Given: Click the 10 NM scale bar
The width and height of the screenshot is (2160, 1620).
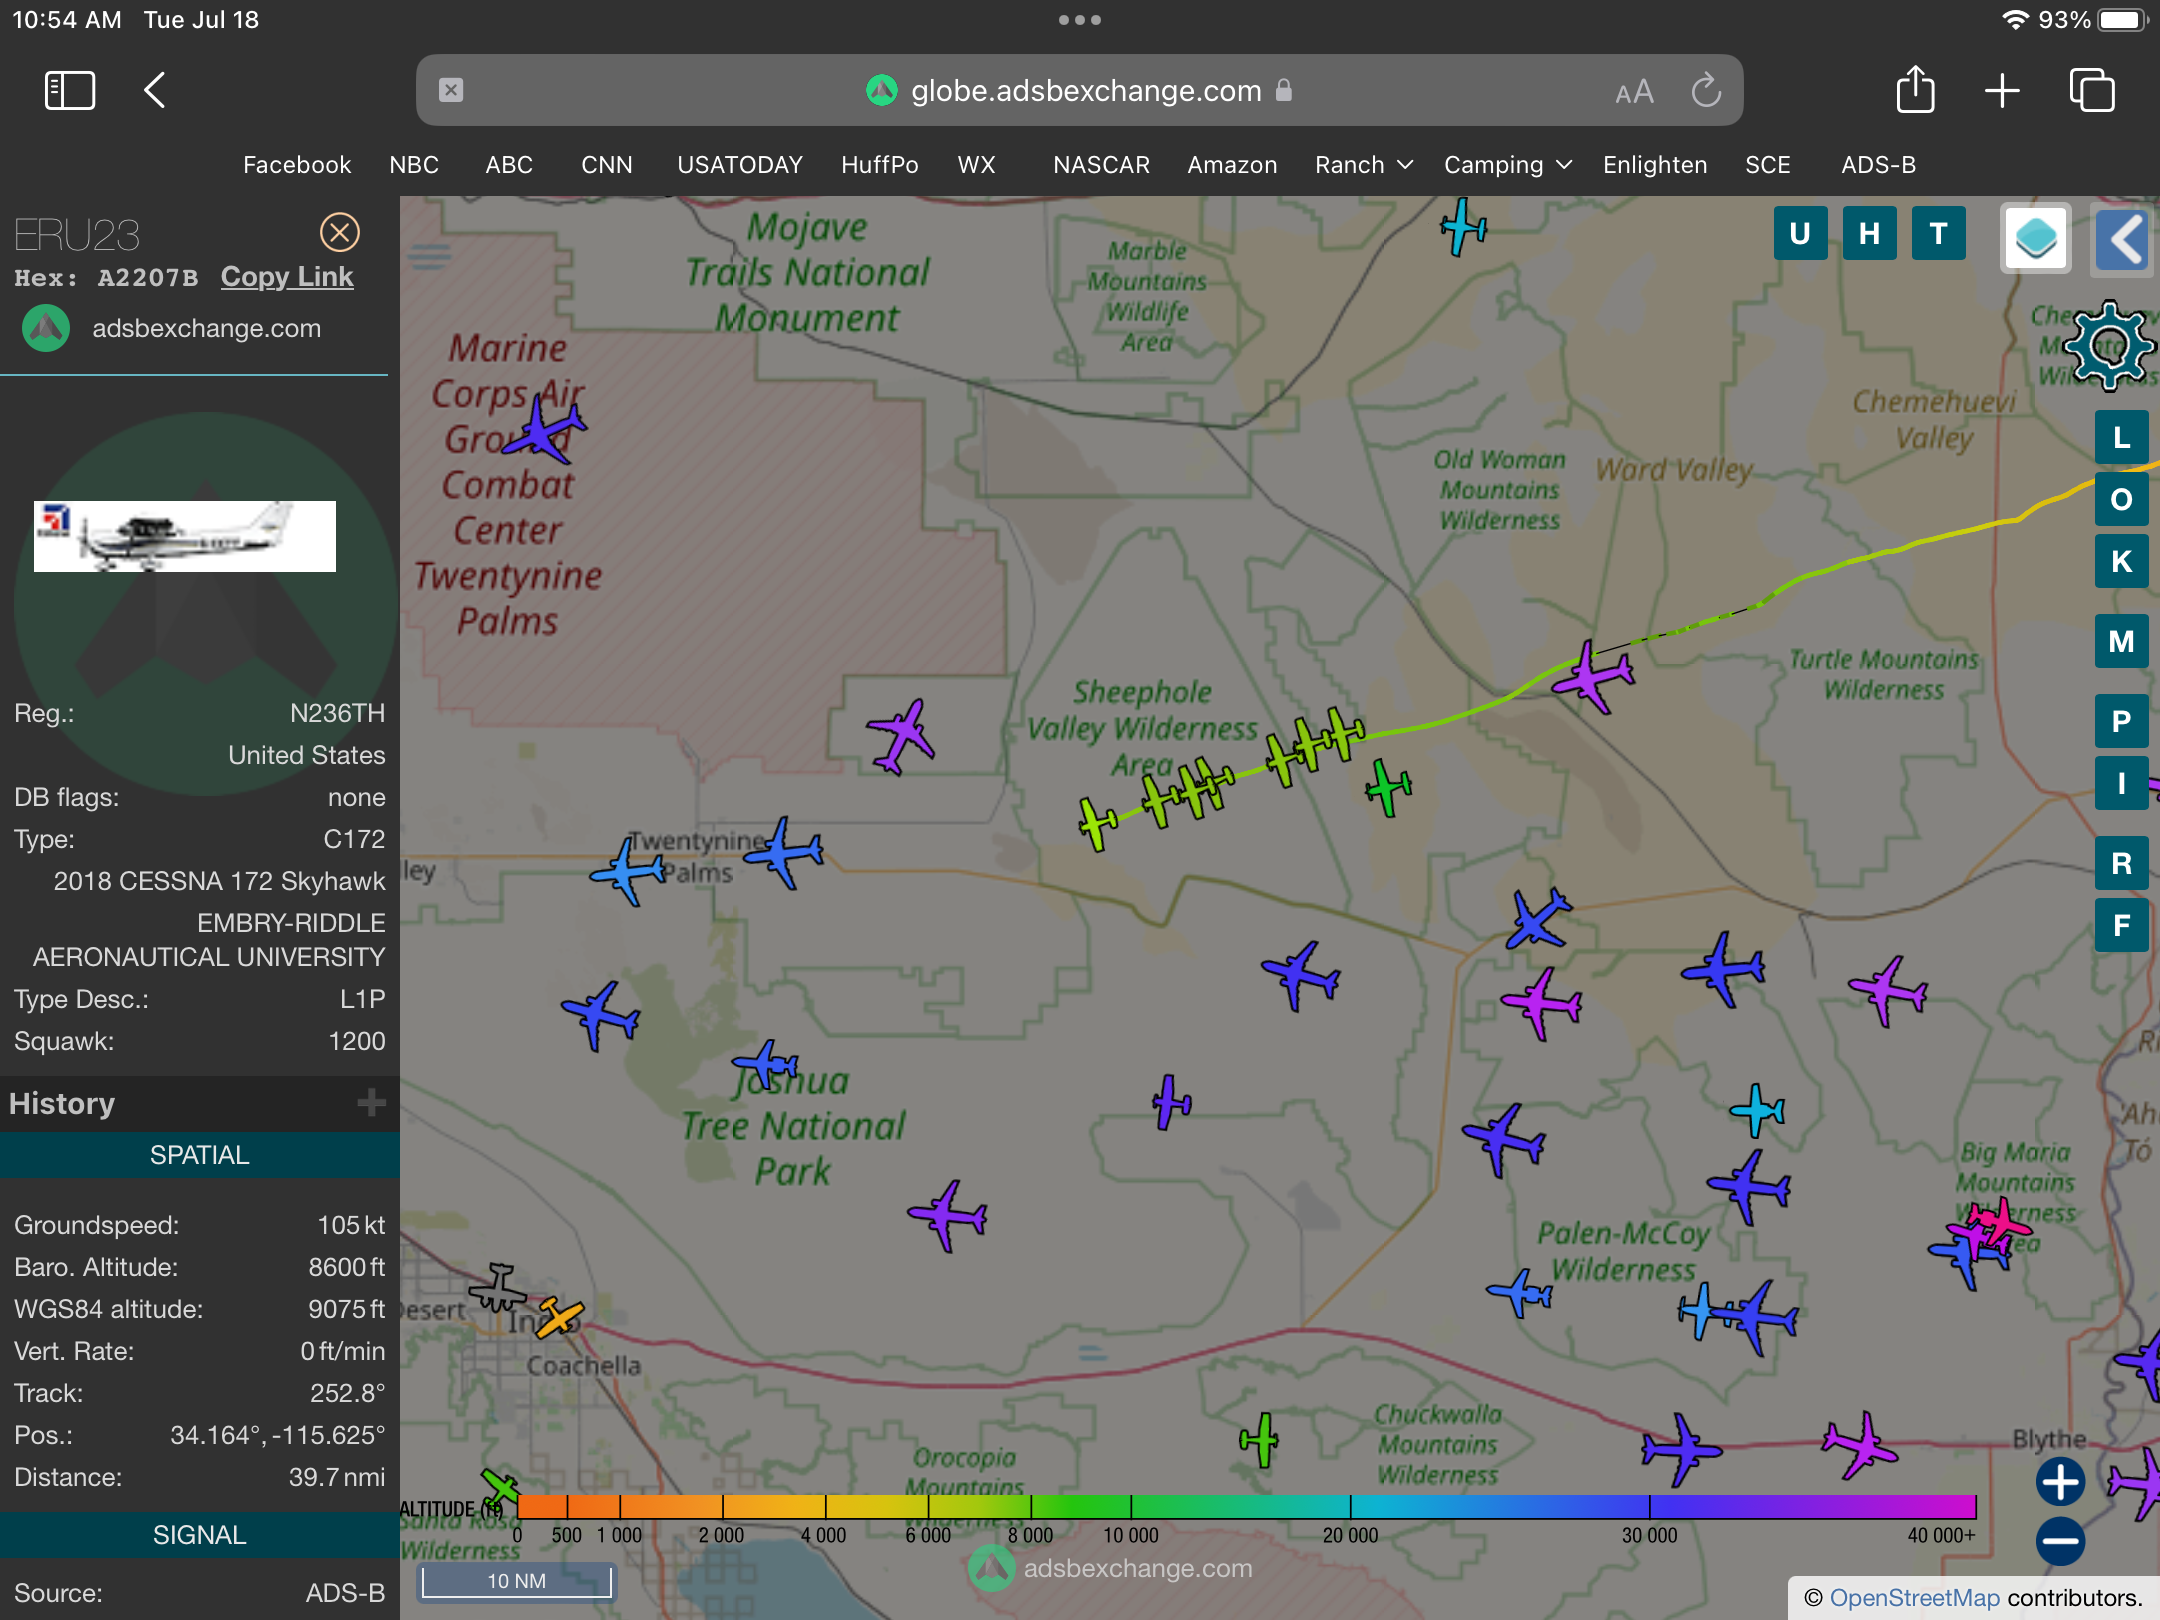Looking at the screenshot, I should point(516,1581).
